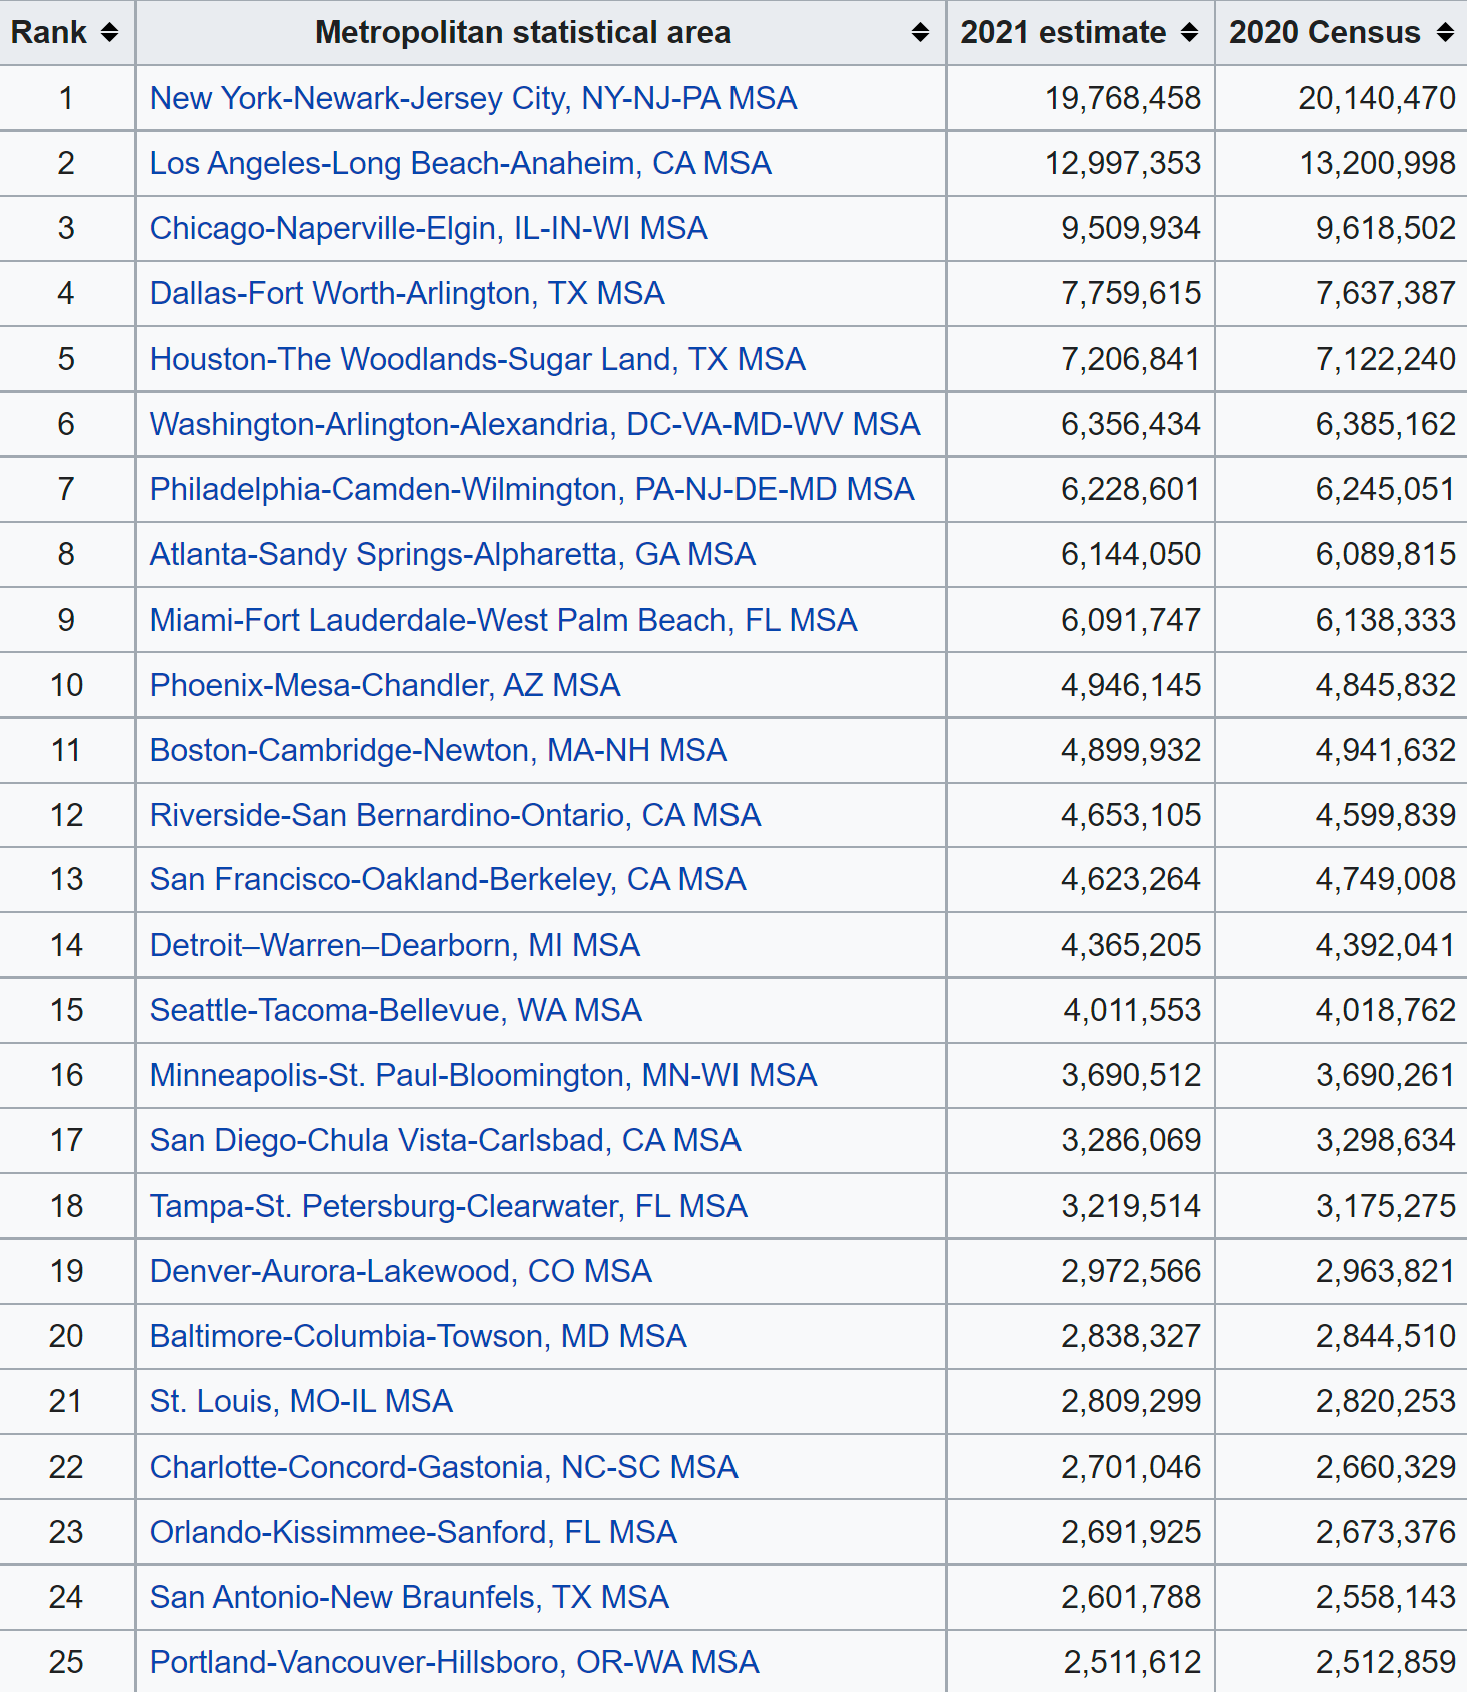Select Detroit estimate 4,365,205
Screen dimensions: 1467x1692
pyautogui.click(x=1131, y=945)
